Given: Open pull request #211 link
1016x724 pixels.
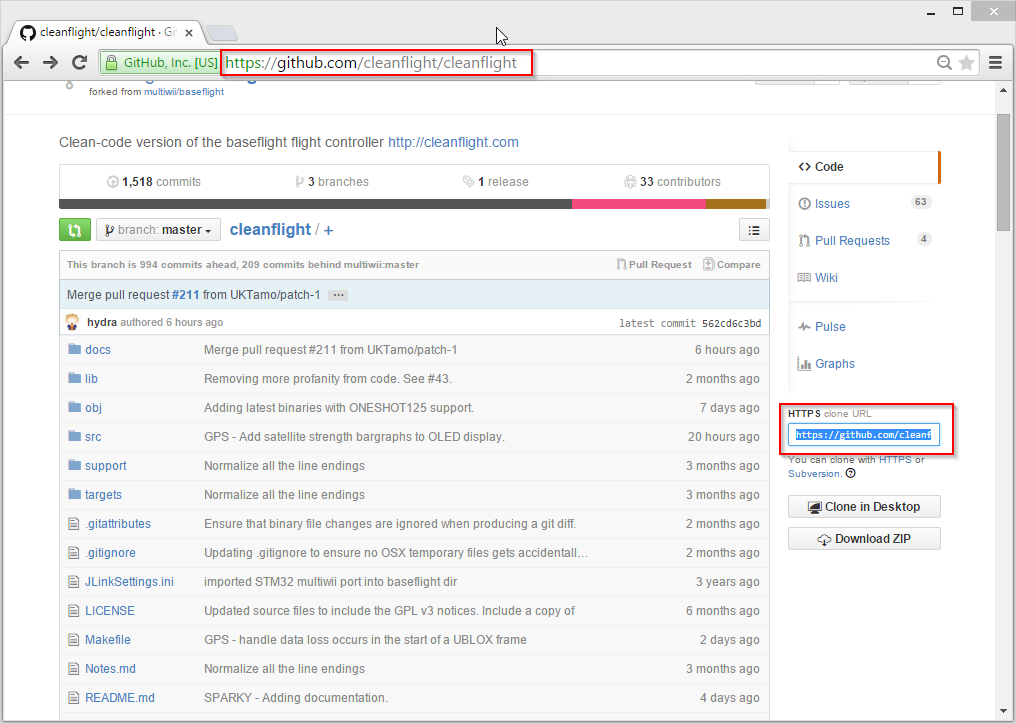Looking at the screenshot, I should point(185,295).
